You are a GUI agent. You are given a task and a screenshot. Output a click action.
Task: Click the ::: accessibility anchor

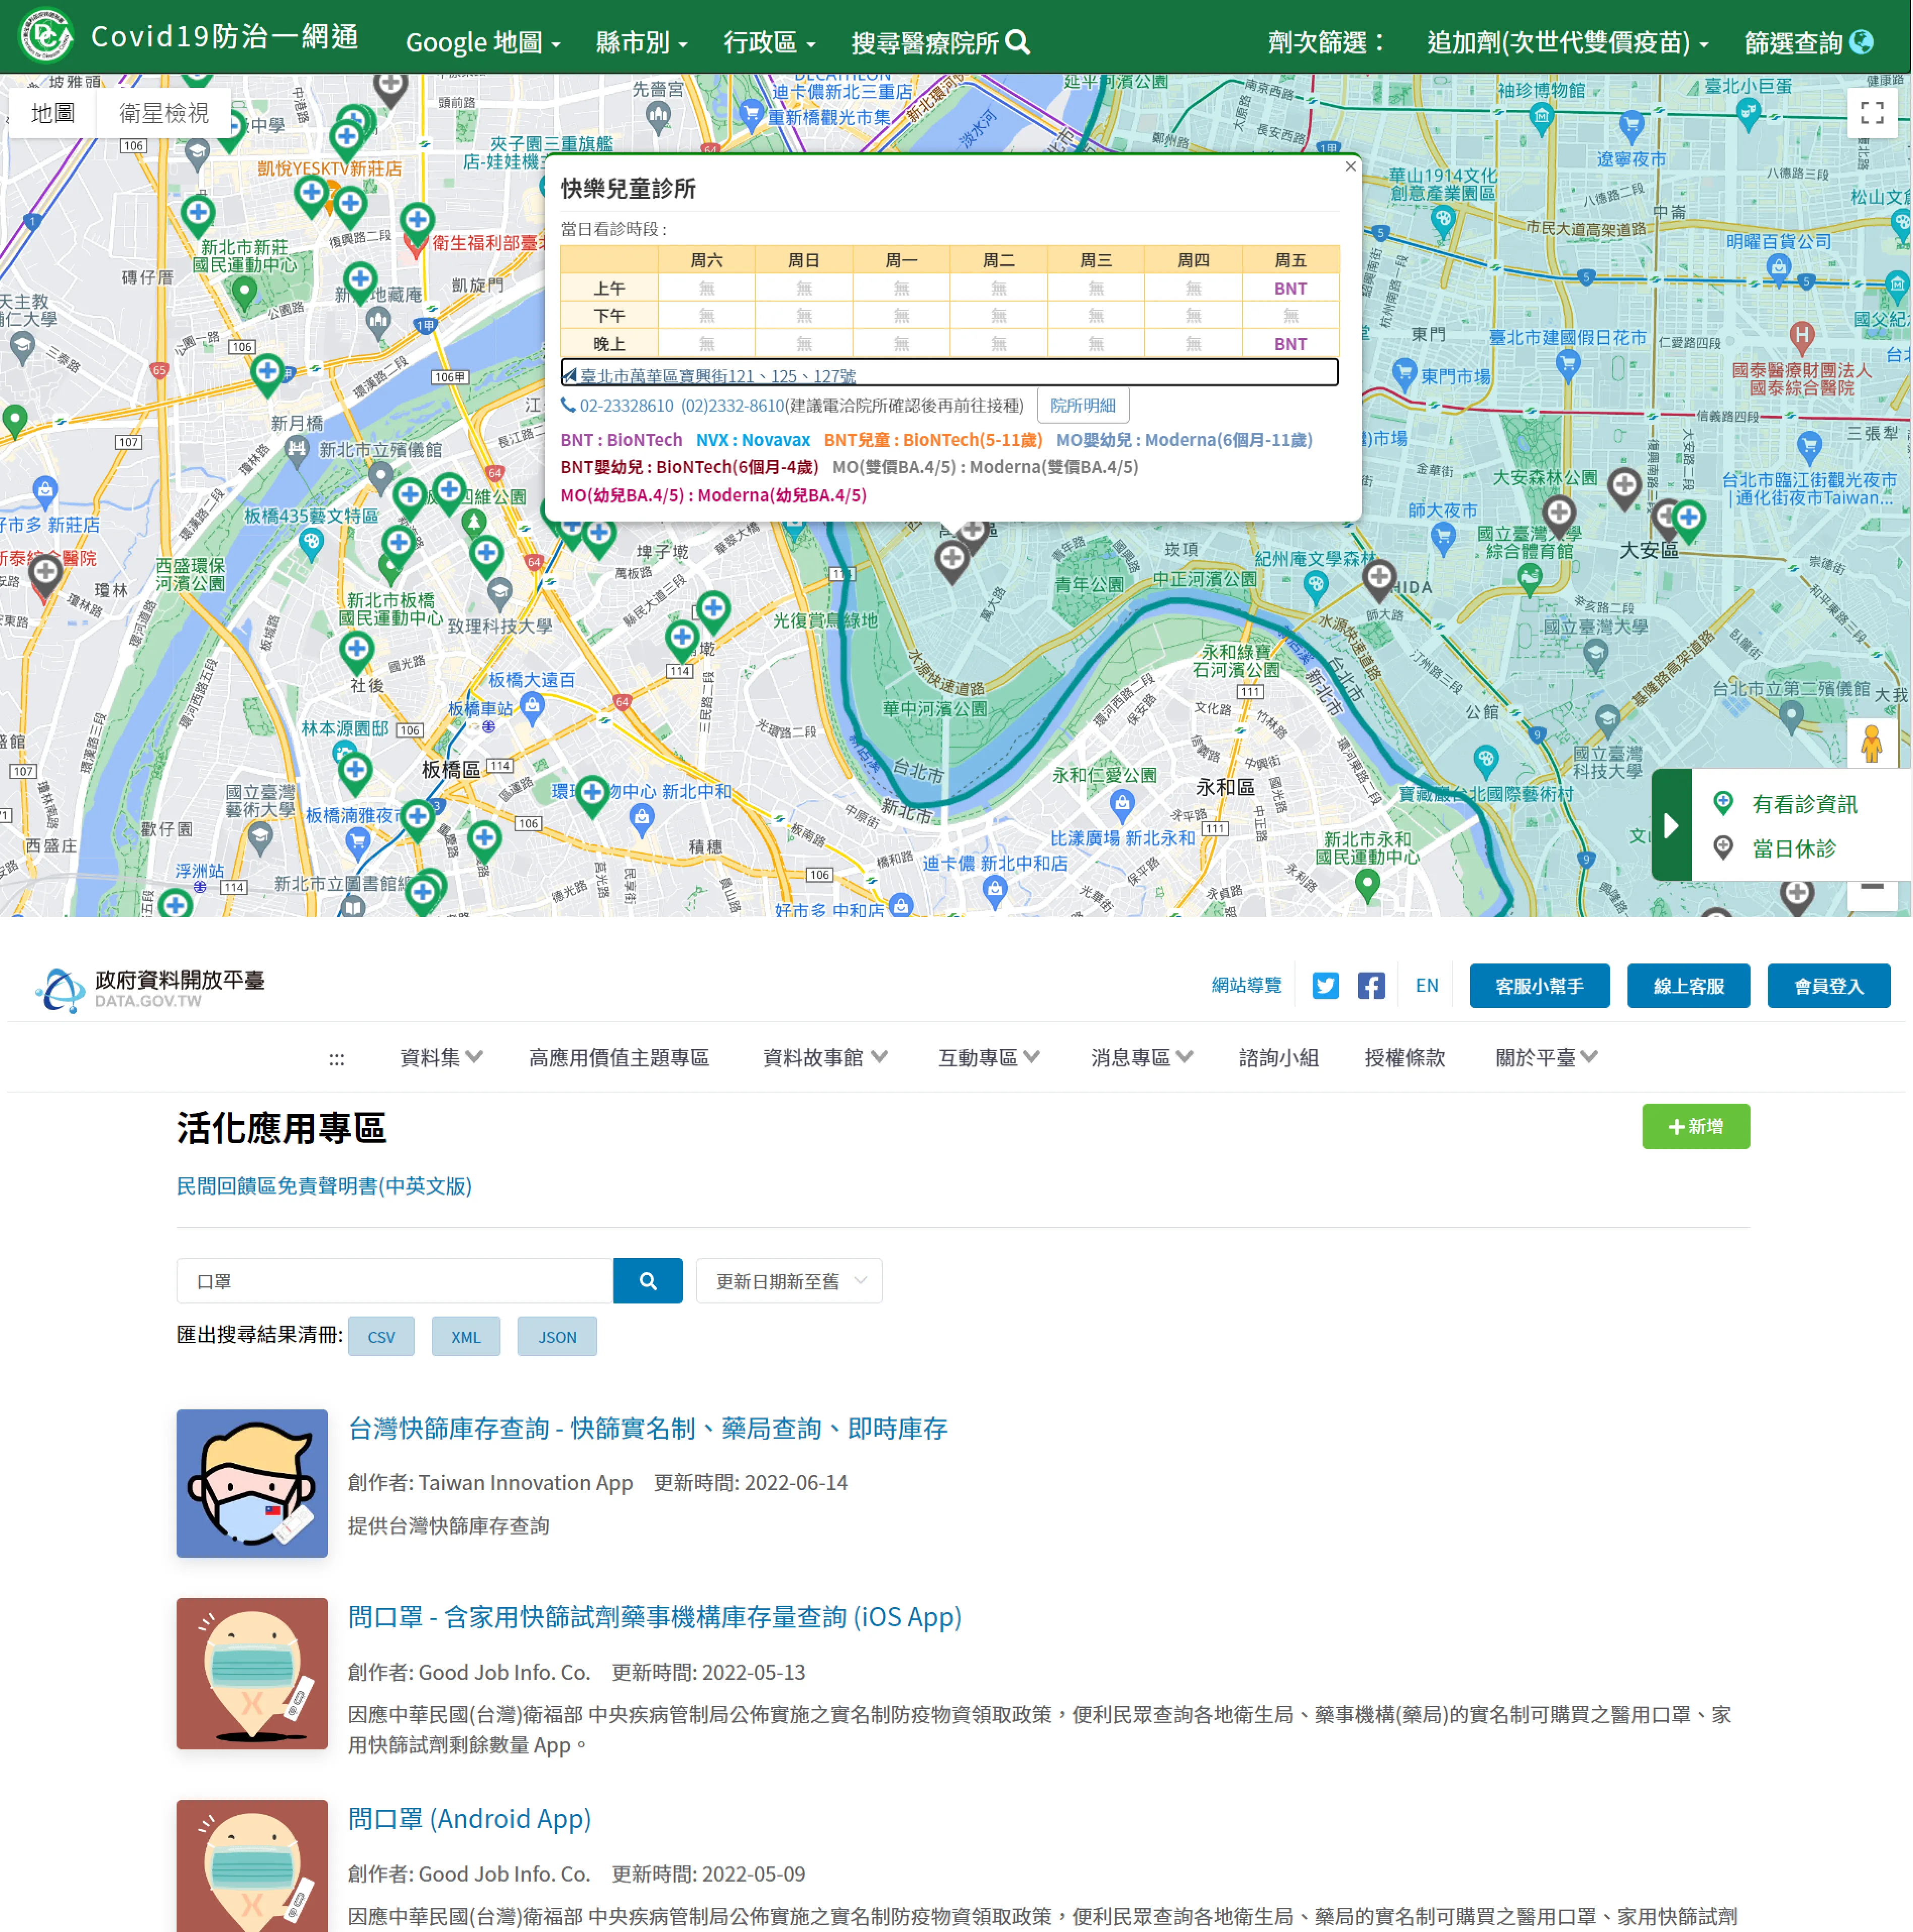coord(337,1058)
